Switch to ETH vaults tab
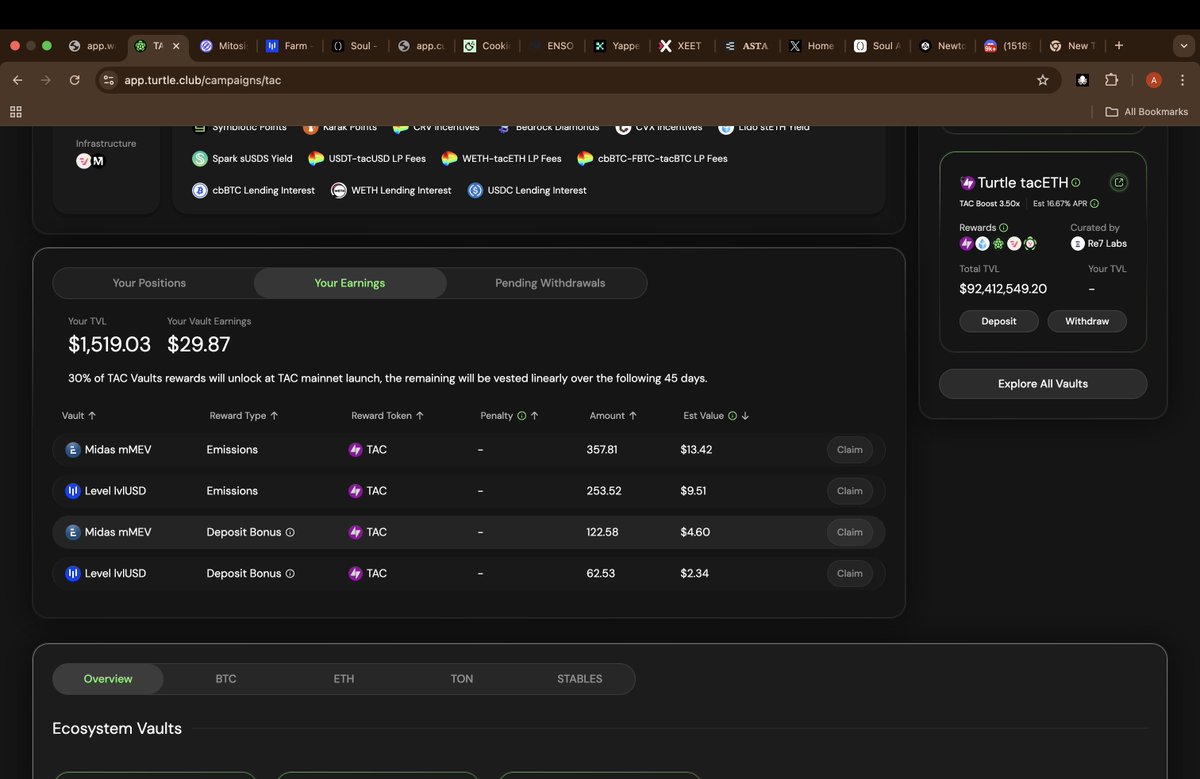 coord(344,679)
